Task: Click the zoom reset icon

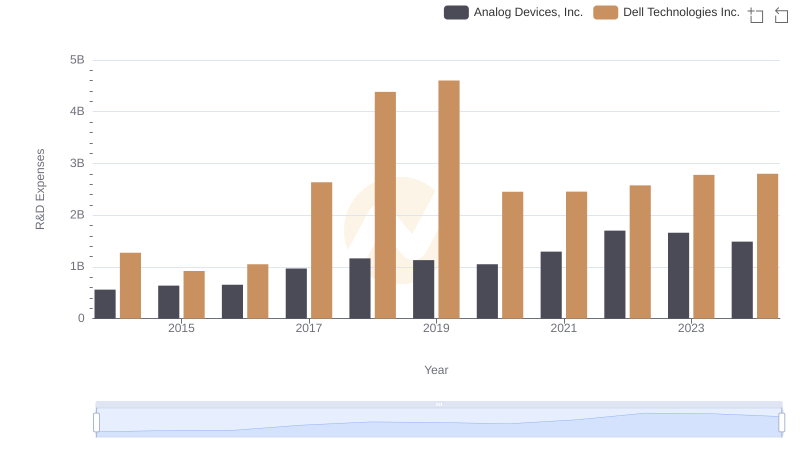Action: pyautogui.click(x=781, y=15)
